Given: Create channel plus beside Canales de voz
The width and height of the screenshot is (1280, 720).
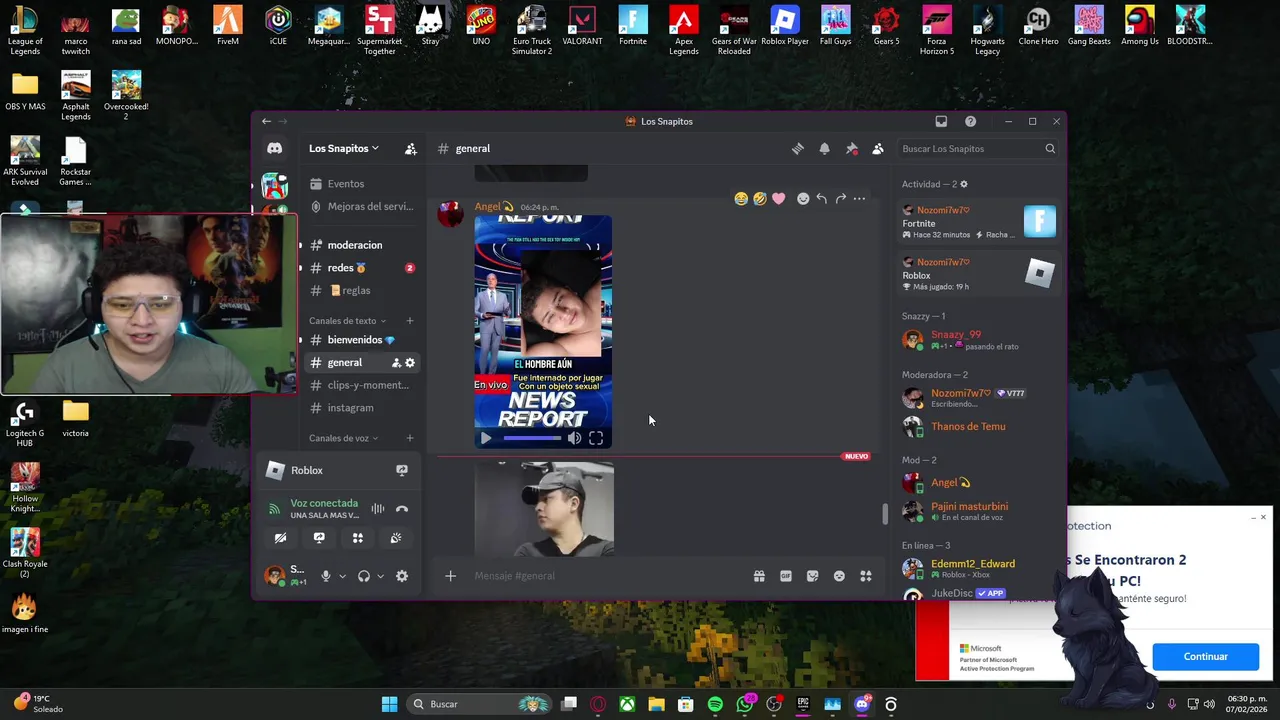Looking at the screenshot, I should tap(410, 438).
